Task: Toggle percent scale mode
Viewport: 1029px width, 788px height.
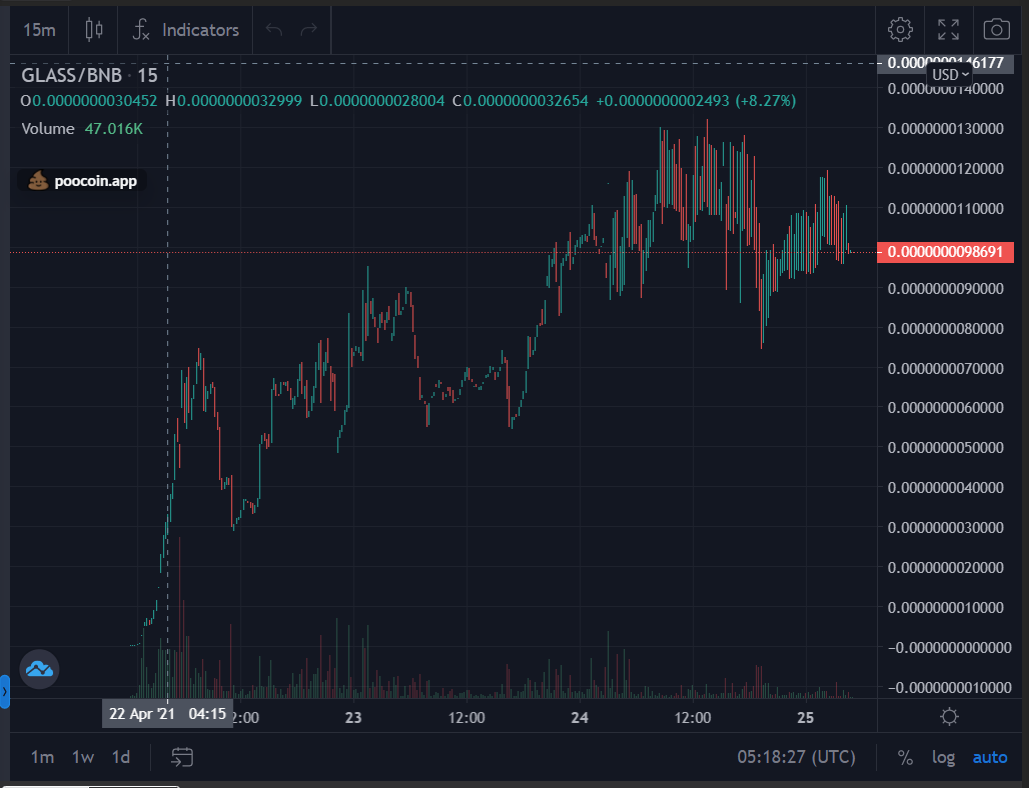Action: coord(905,758)
